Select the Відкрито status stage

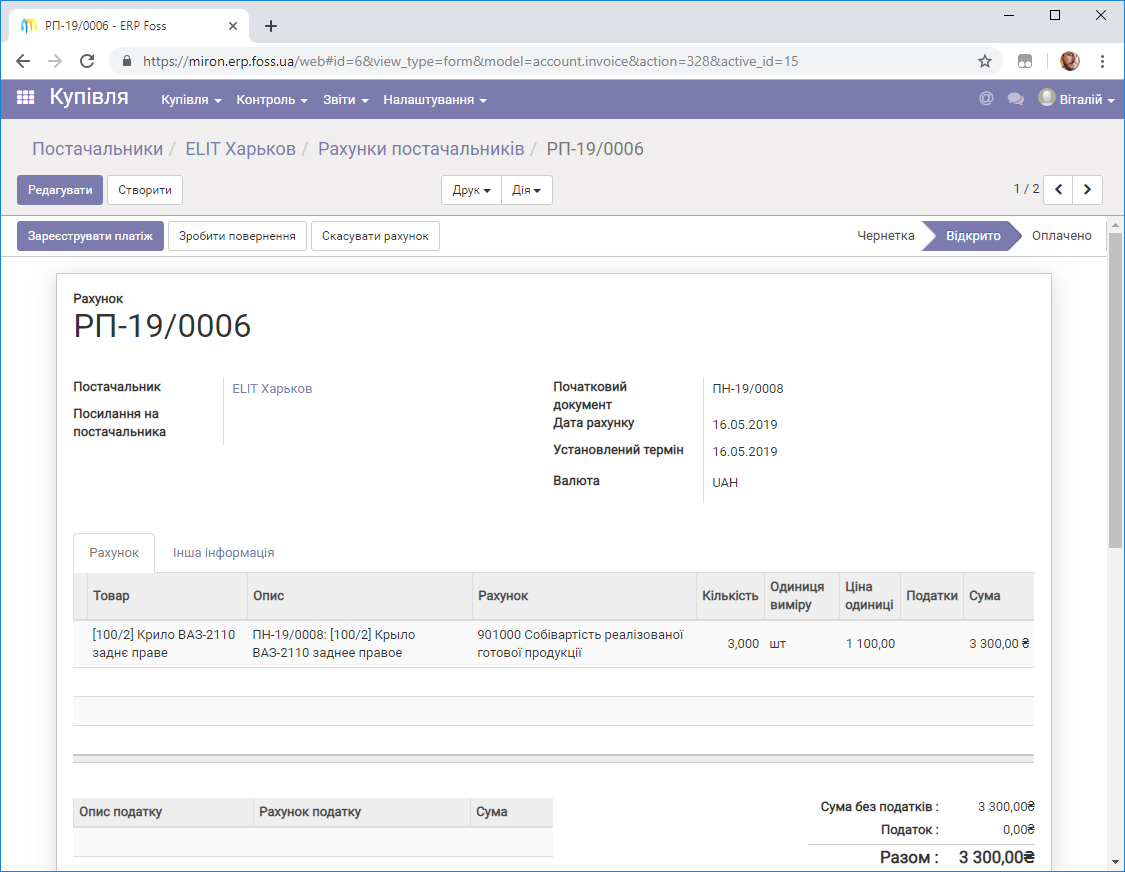973,236
